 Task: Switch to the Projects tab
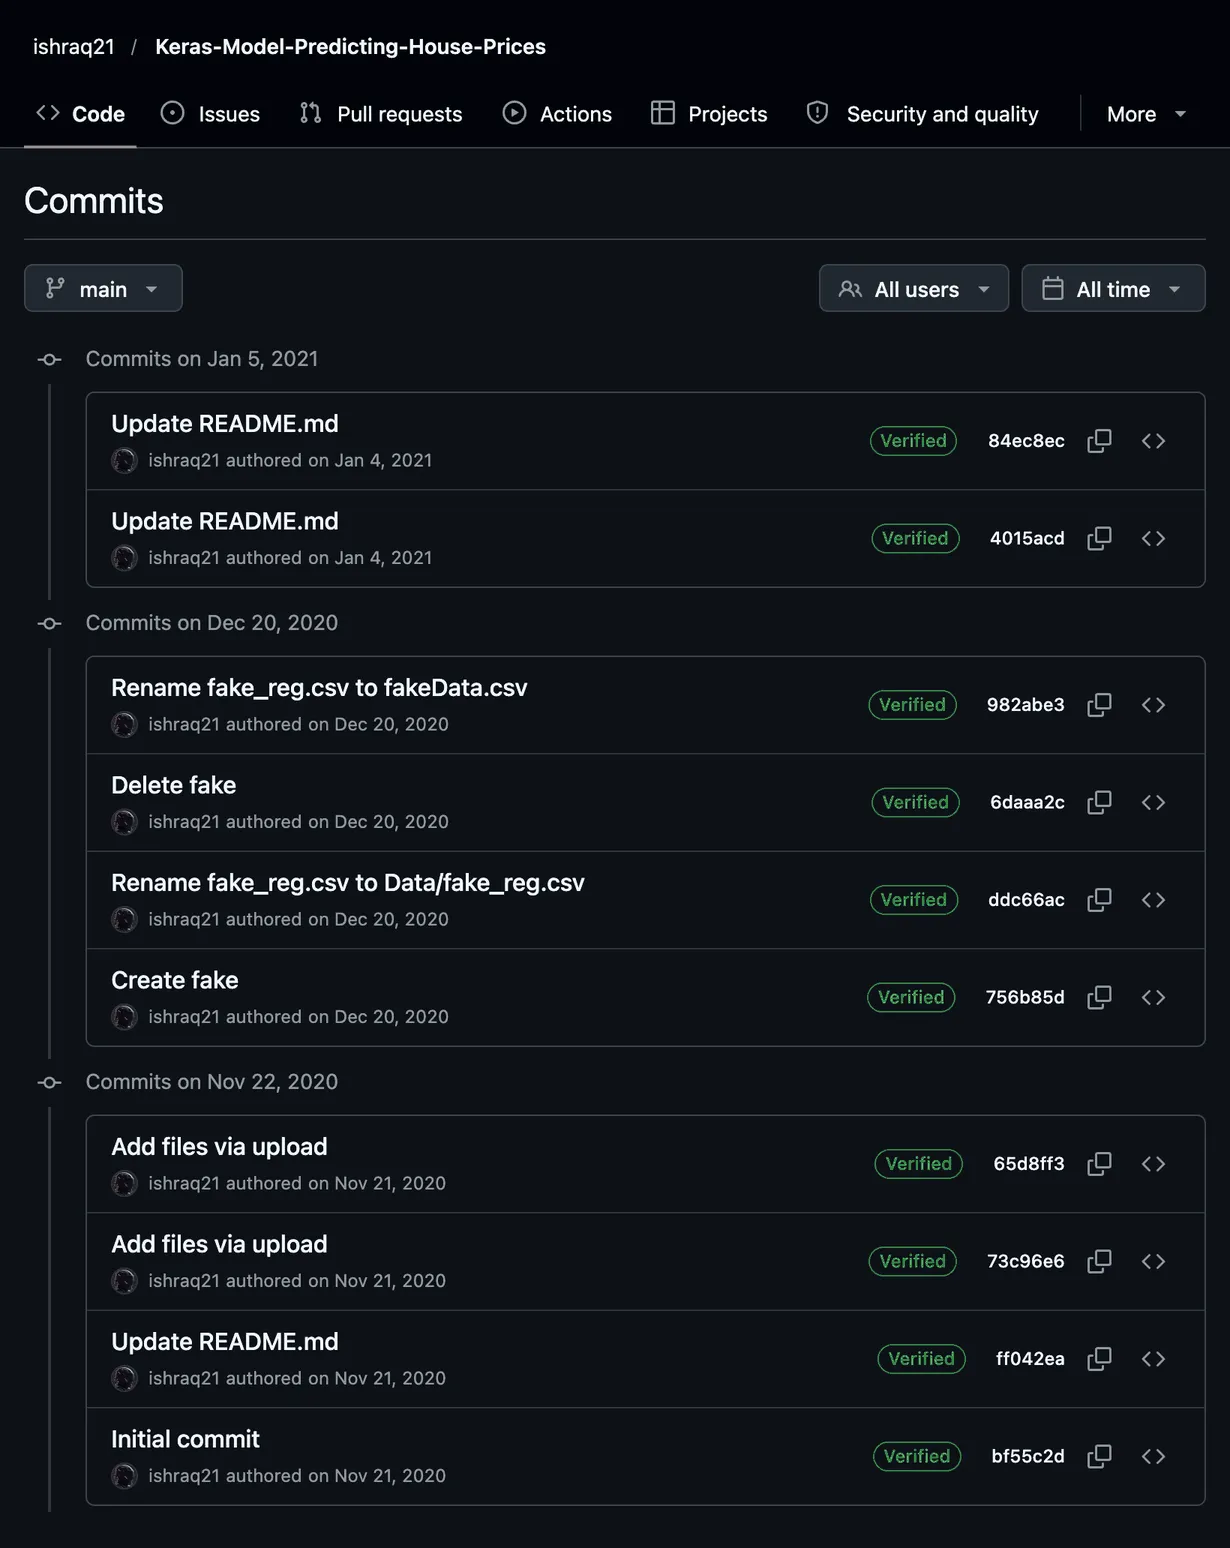coord(709,114)
